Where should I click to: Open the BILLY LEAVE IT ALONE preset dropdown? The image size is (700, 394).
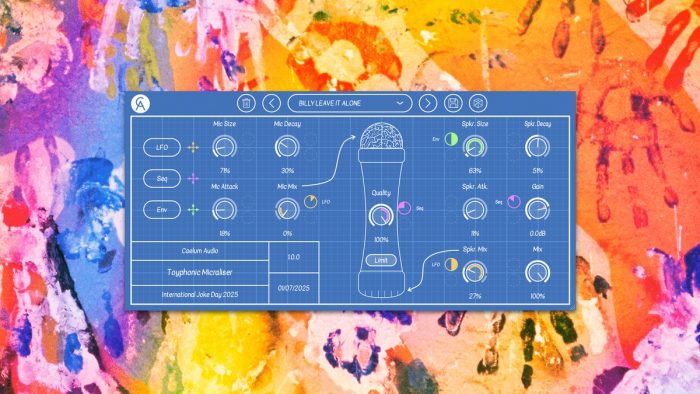point(350,104)
